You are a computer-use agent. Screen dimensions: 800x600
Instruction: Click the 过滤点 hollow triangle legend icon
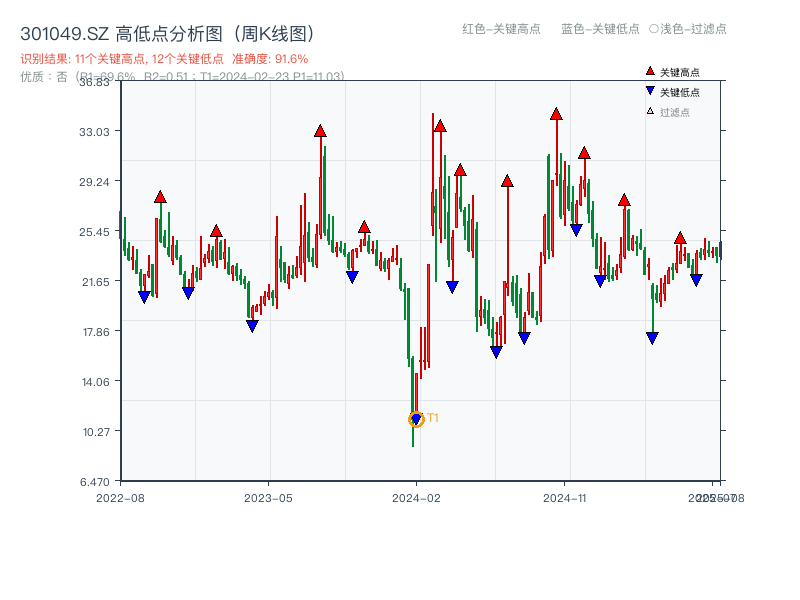(650, 110)
